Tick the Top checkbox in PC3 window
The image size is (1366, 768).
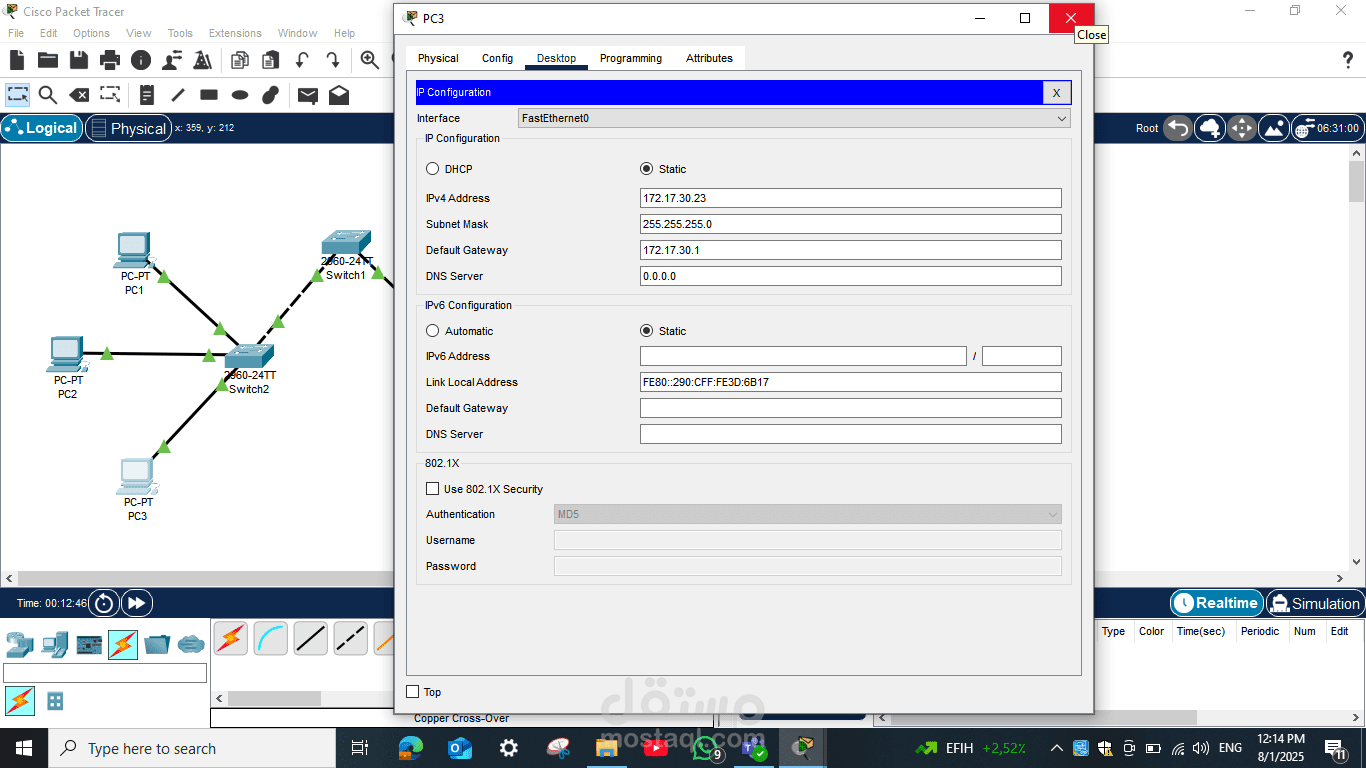point(413,692)
